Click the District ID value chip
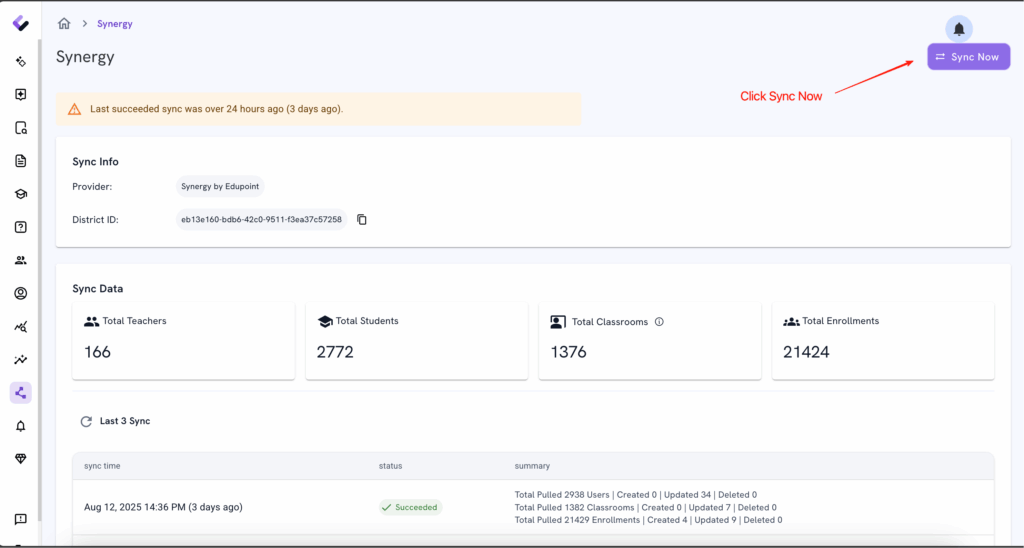This screenshot has height=548, width=1024. 261,219
